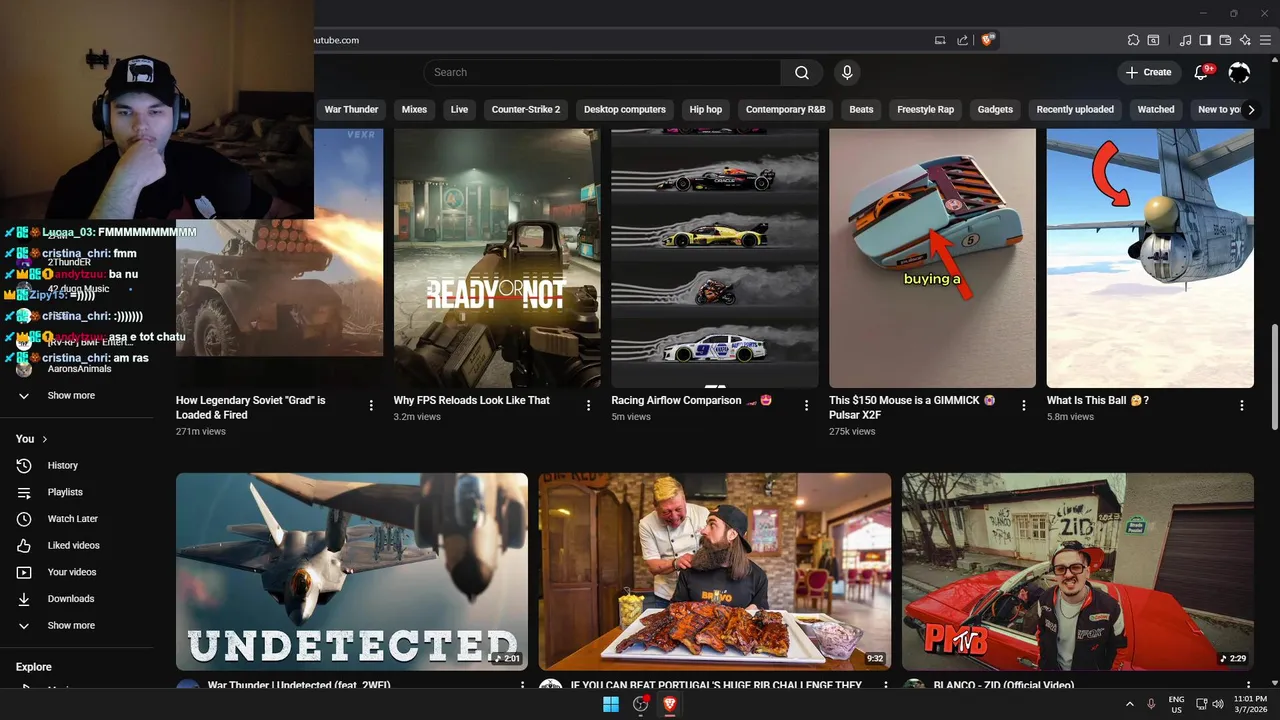Open the Brave browser taskbar icon
This screenshot has width=1280, height=720.
coord(670,704)
